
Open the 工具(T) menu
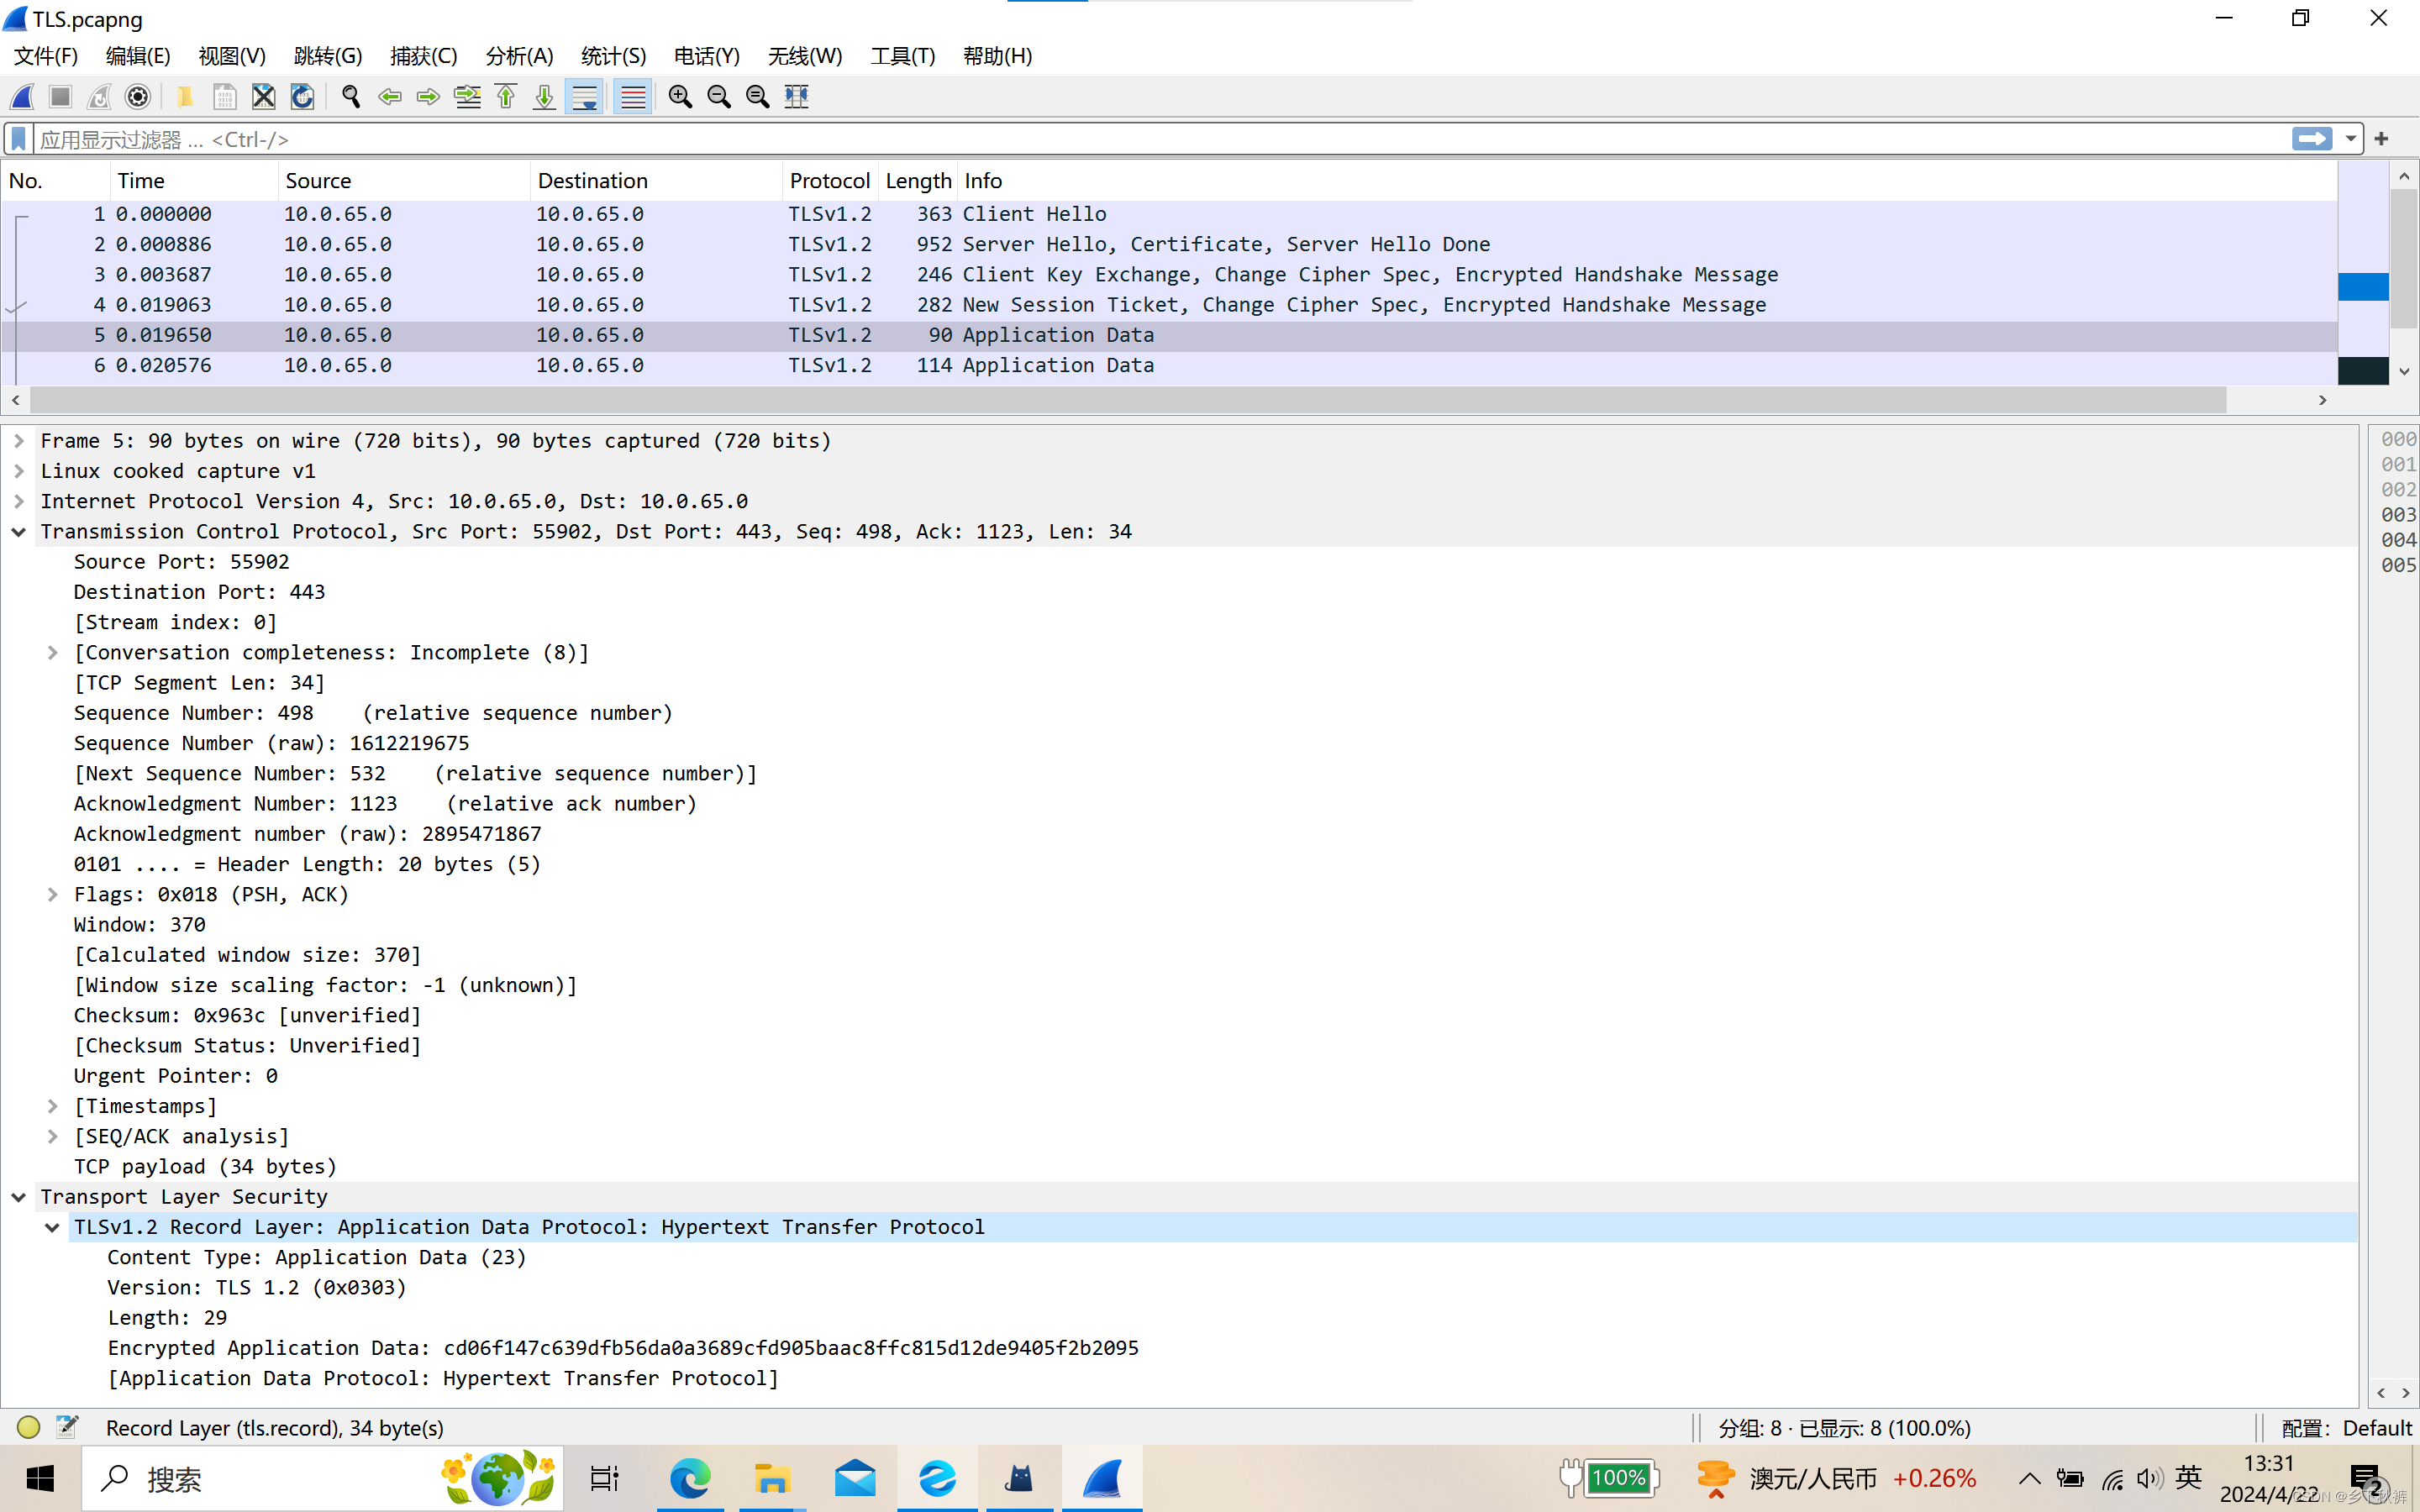pyautogui.click(x=903, y=56)
